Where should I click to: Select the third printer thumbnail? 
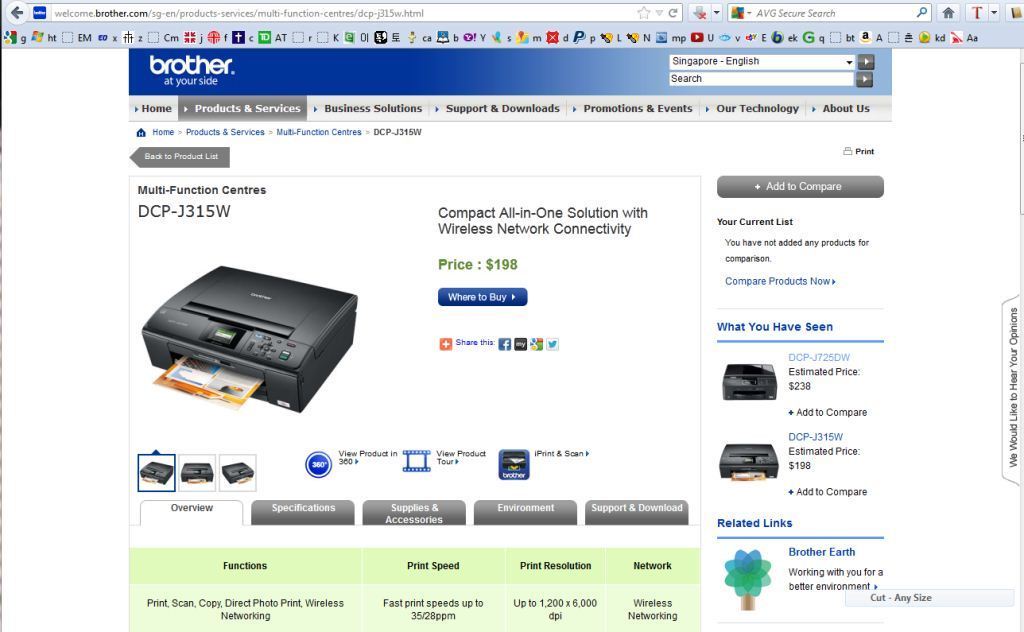(238, 473)
